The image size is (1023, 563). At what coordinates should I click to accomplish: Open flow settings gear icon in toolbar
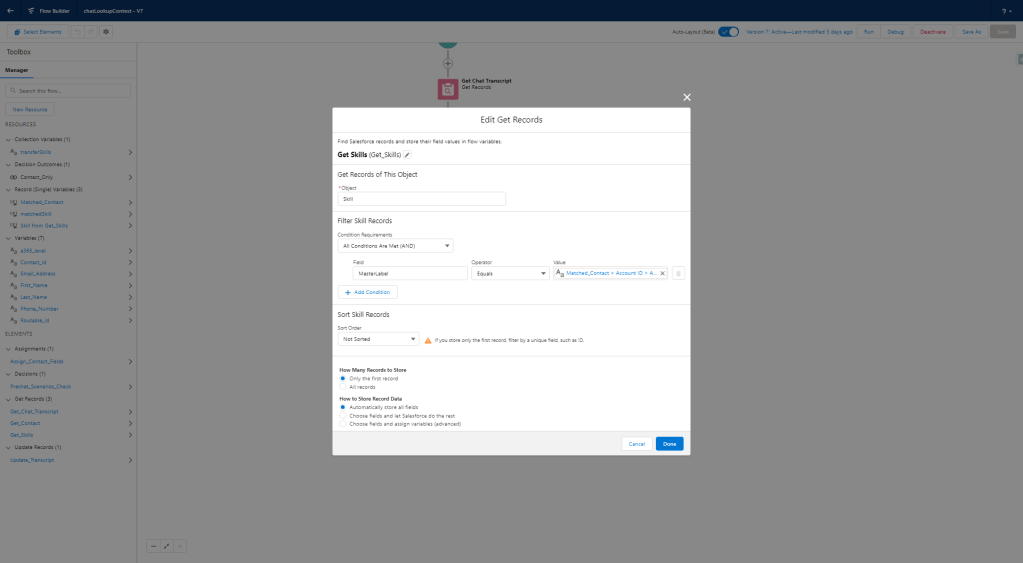106,32
